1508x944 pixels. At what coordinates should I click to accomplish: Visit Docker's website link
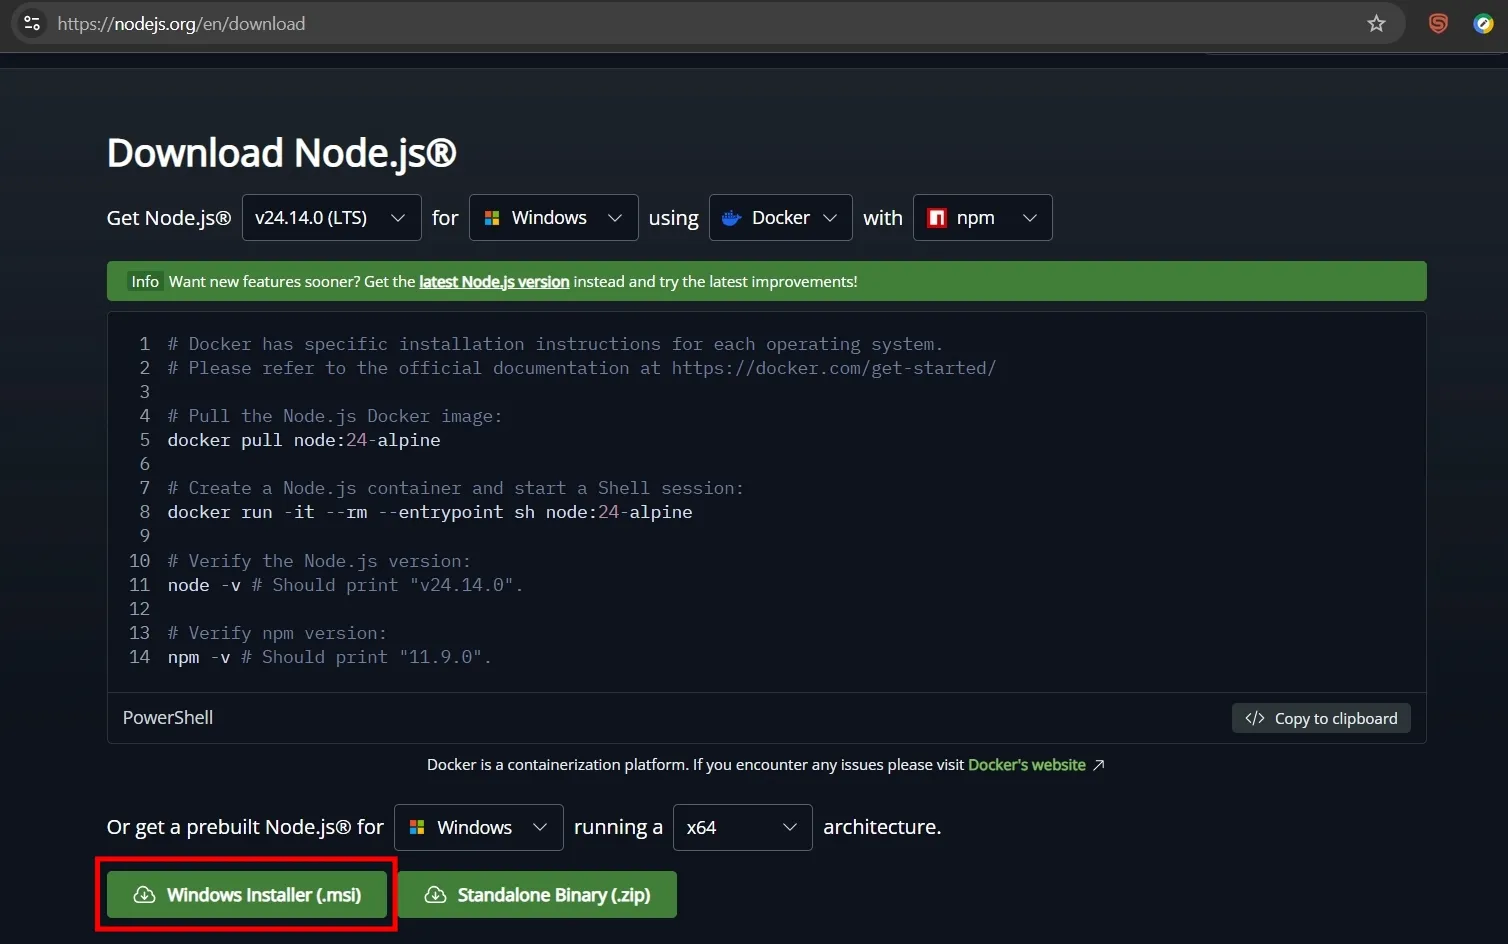pos(1027,764)
